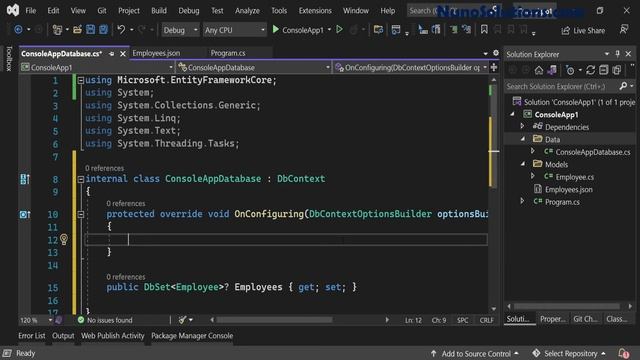Screen dimensions: 640x360
Task: Open the ConsoleApp1 project navigation dropdown
Action: 97,67
